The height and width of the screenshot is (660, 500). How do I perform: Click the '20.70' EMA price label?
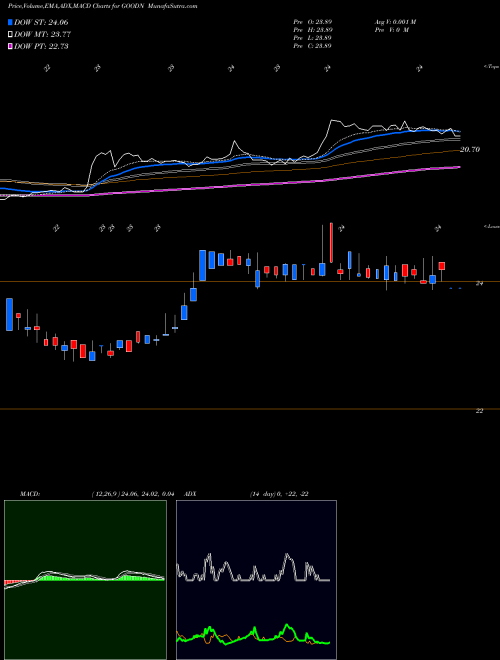coord(470,149)
